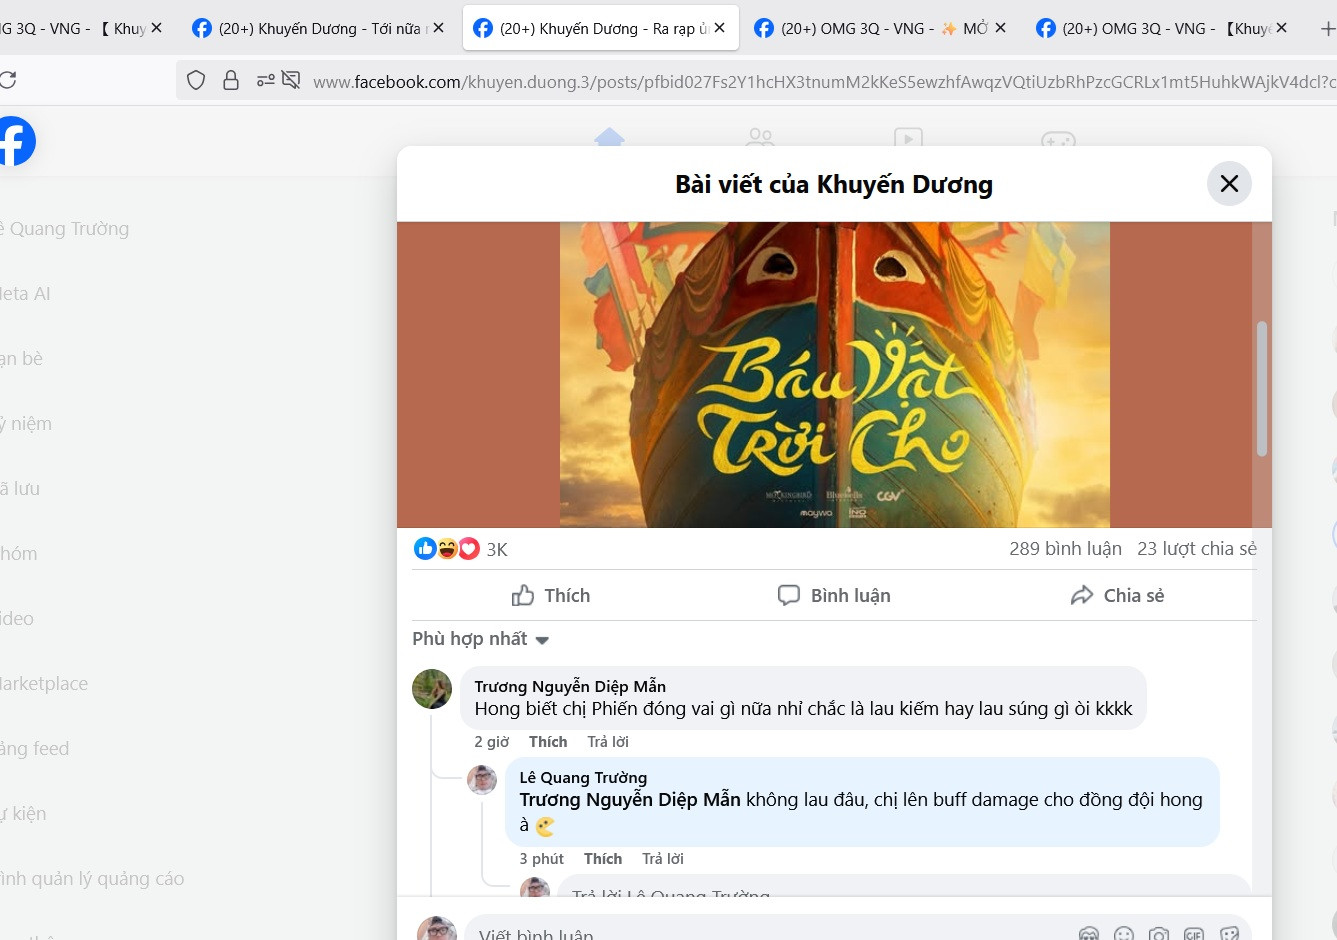Click the padlock site security icon

(x=231, y=80)
